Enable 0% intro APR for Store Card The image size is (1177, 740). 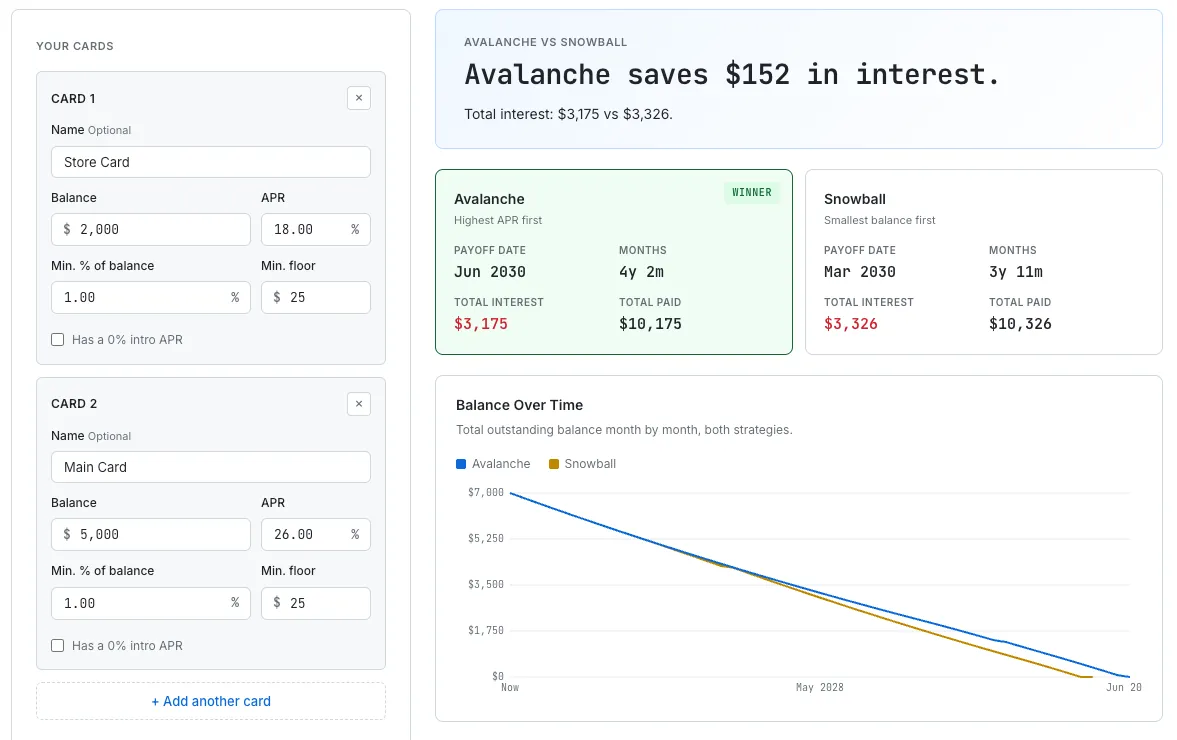click(x=57, y=339)
